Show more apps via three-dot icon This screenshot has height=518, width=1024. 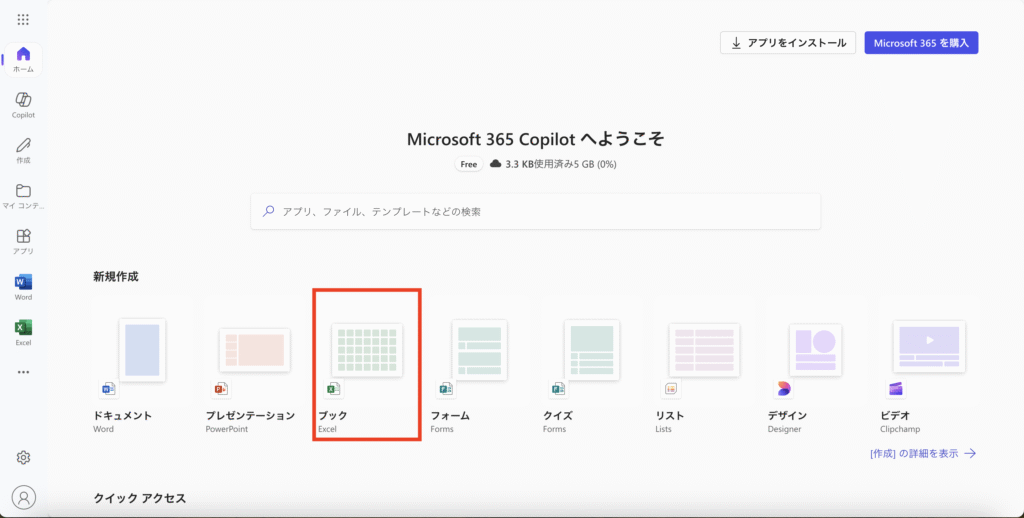24,372
